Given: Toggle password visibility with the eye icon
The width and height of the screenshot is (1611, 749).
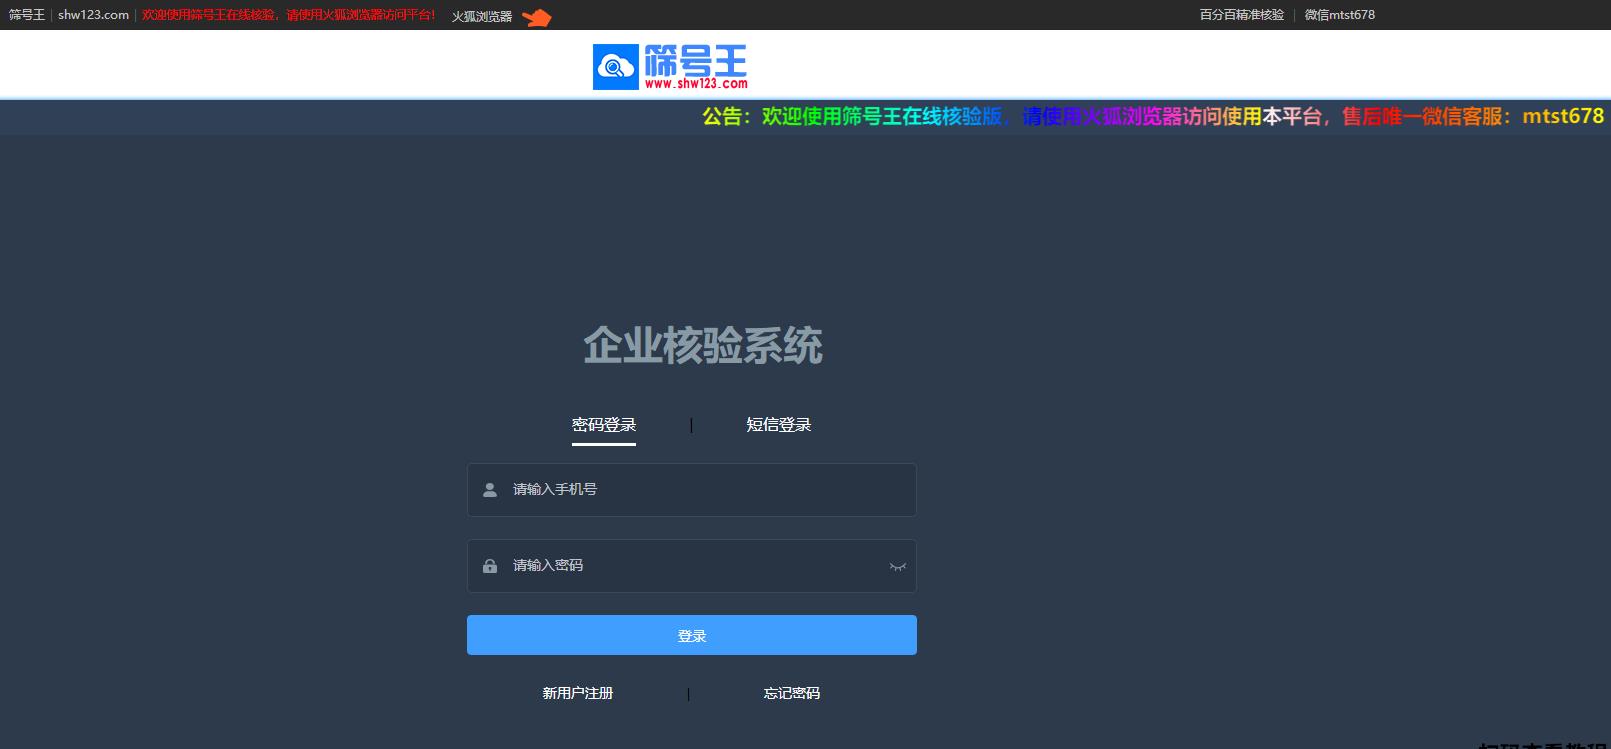Looking at the screenshot, I should click(x=897, y=567).
